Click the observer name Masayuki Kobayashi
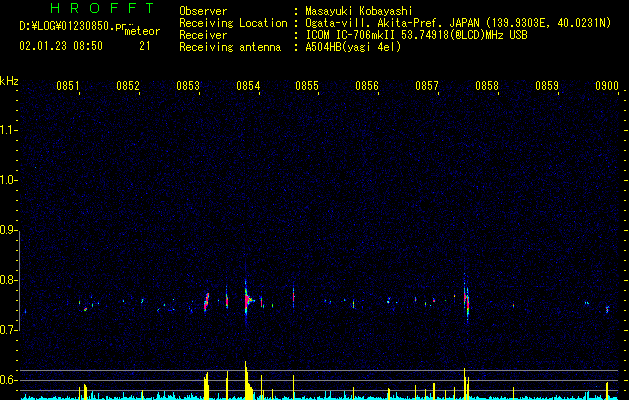 coord(359,11)
